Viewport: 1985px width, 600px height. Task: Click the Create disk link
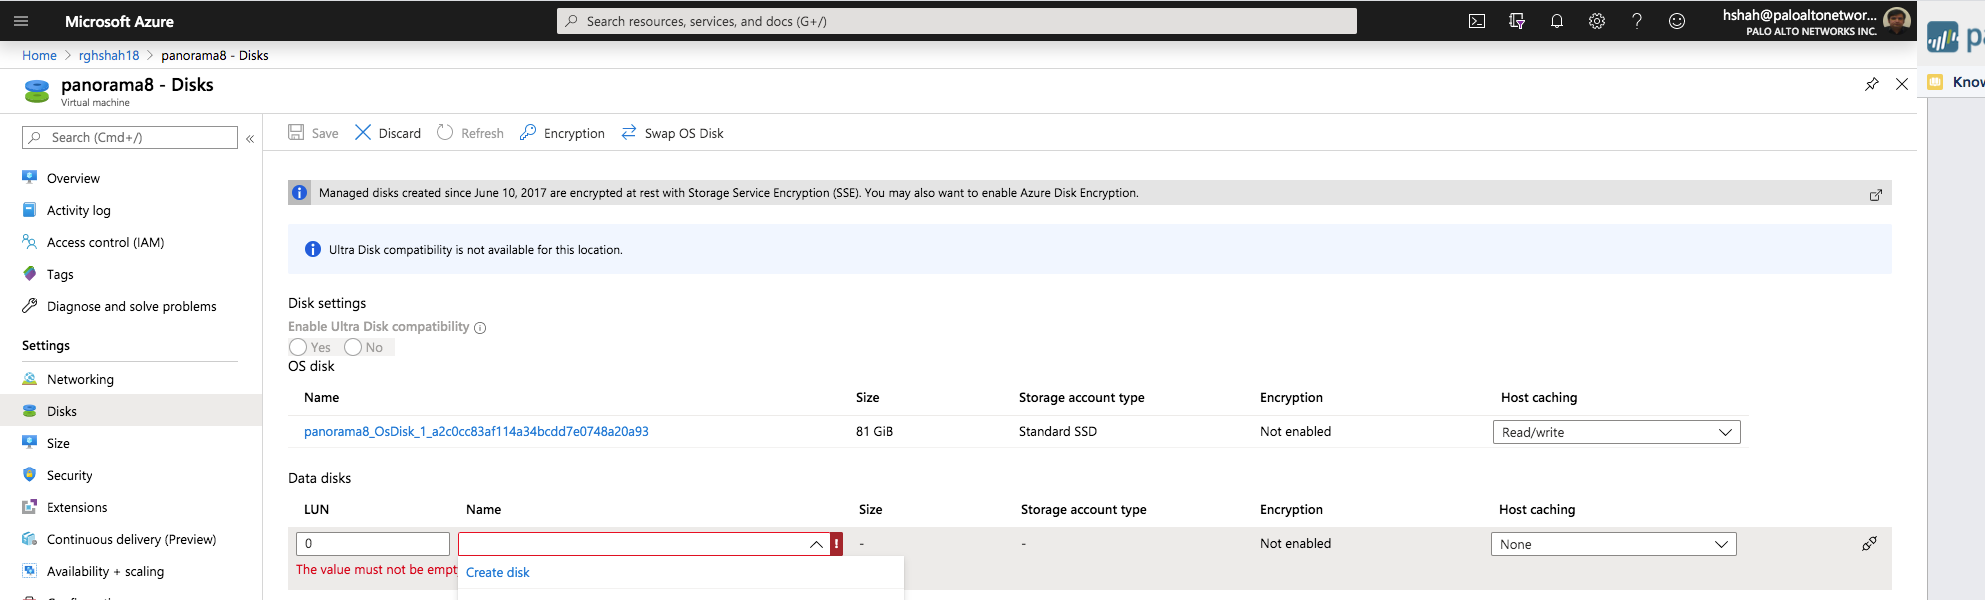point(497,572)
